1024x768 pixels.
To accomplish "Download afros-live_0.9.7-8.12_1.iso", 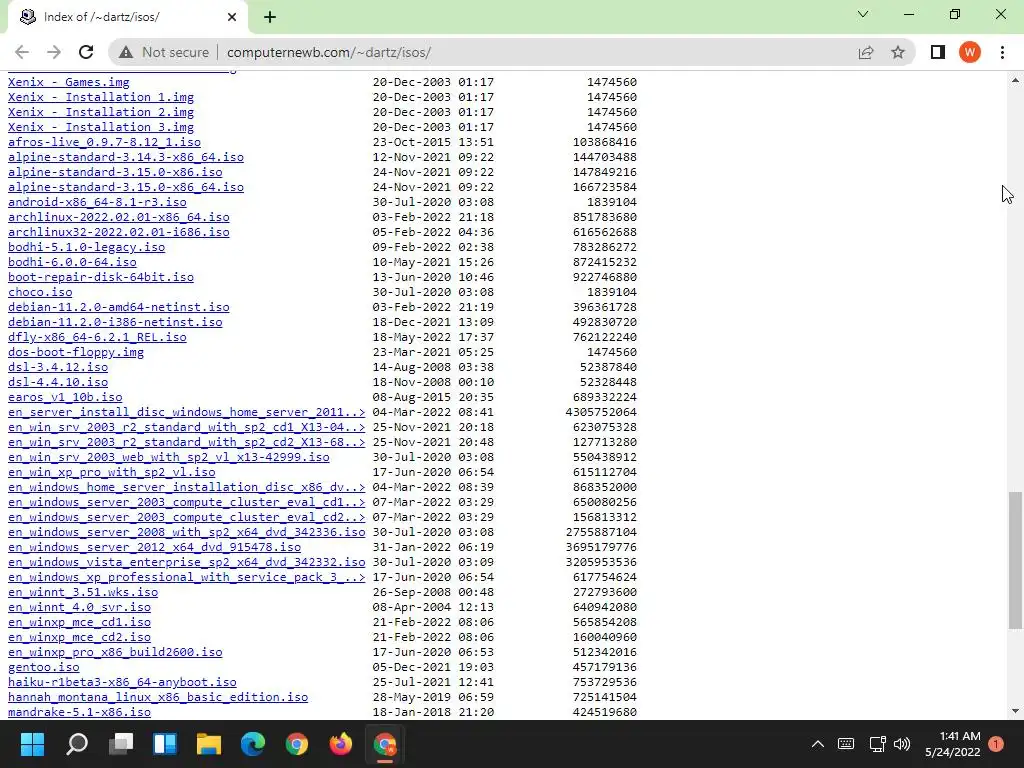I will [x=104, y=142].
